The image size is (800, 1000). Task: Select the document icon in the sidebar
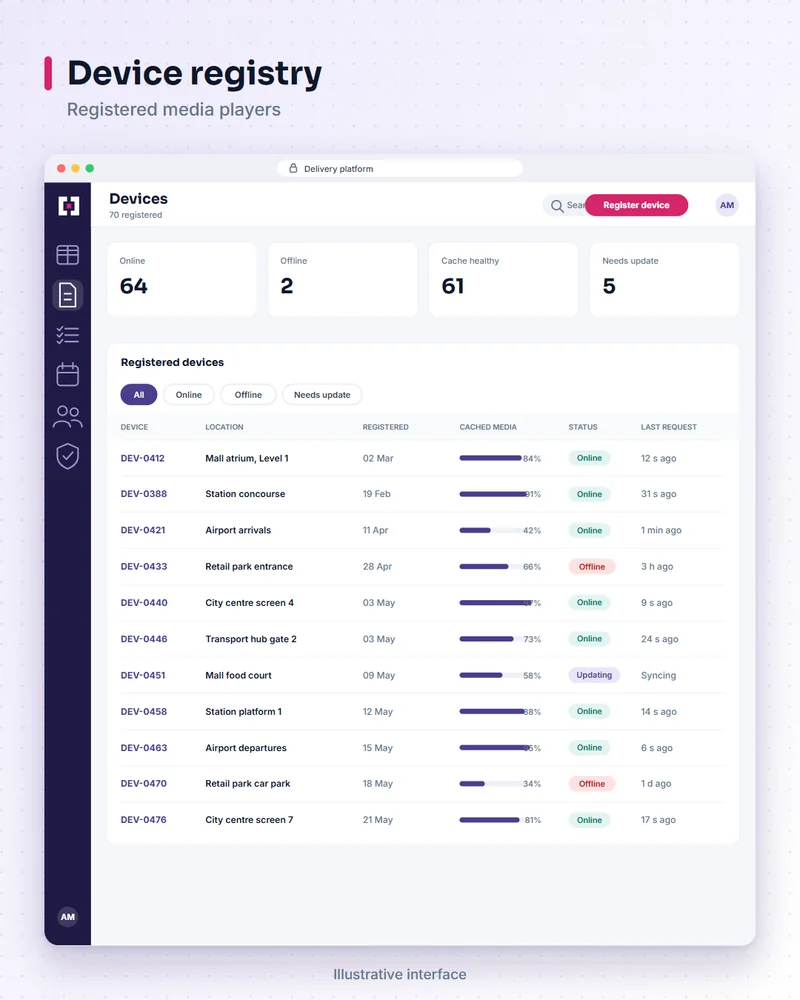[68, 295]
